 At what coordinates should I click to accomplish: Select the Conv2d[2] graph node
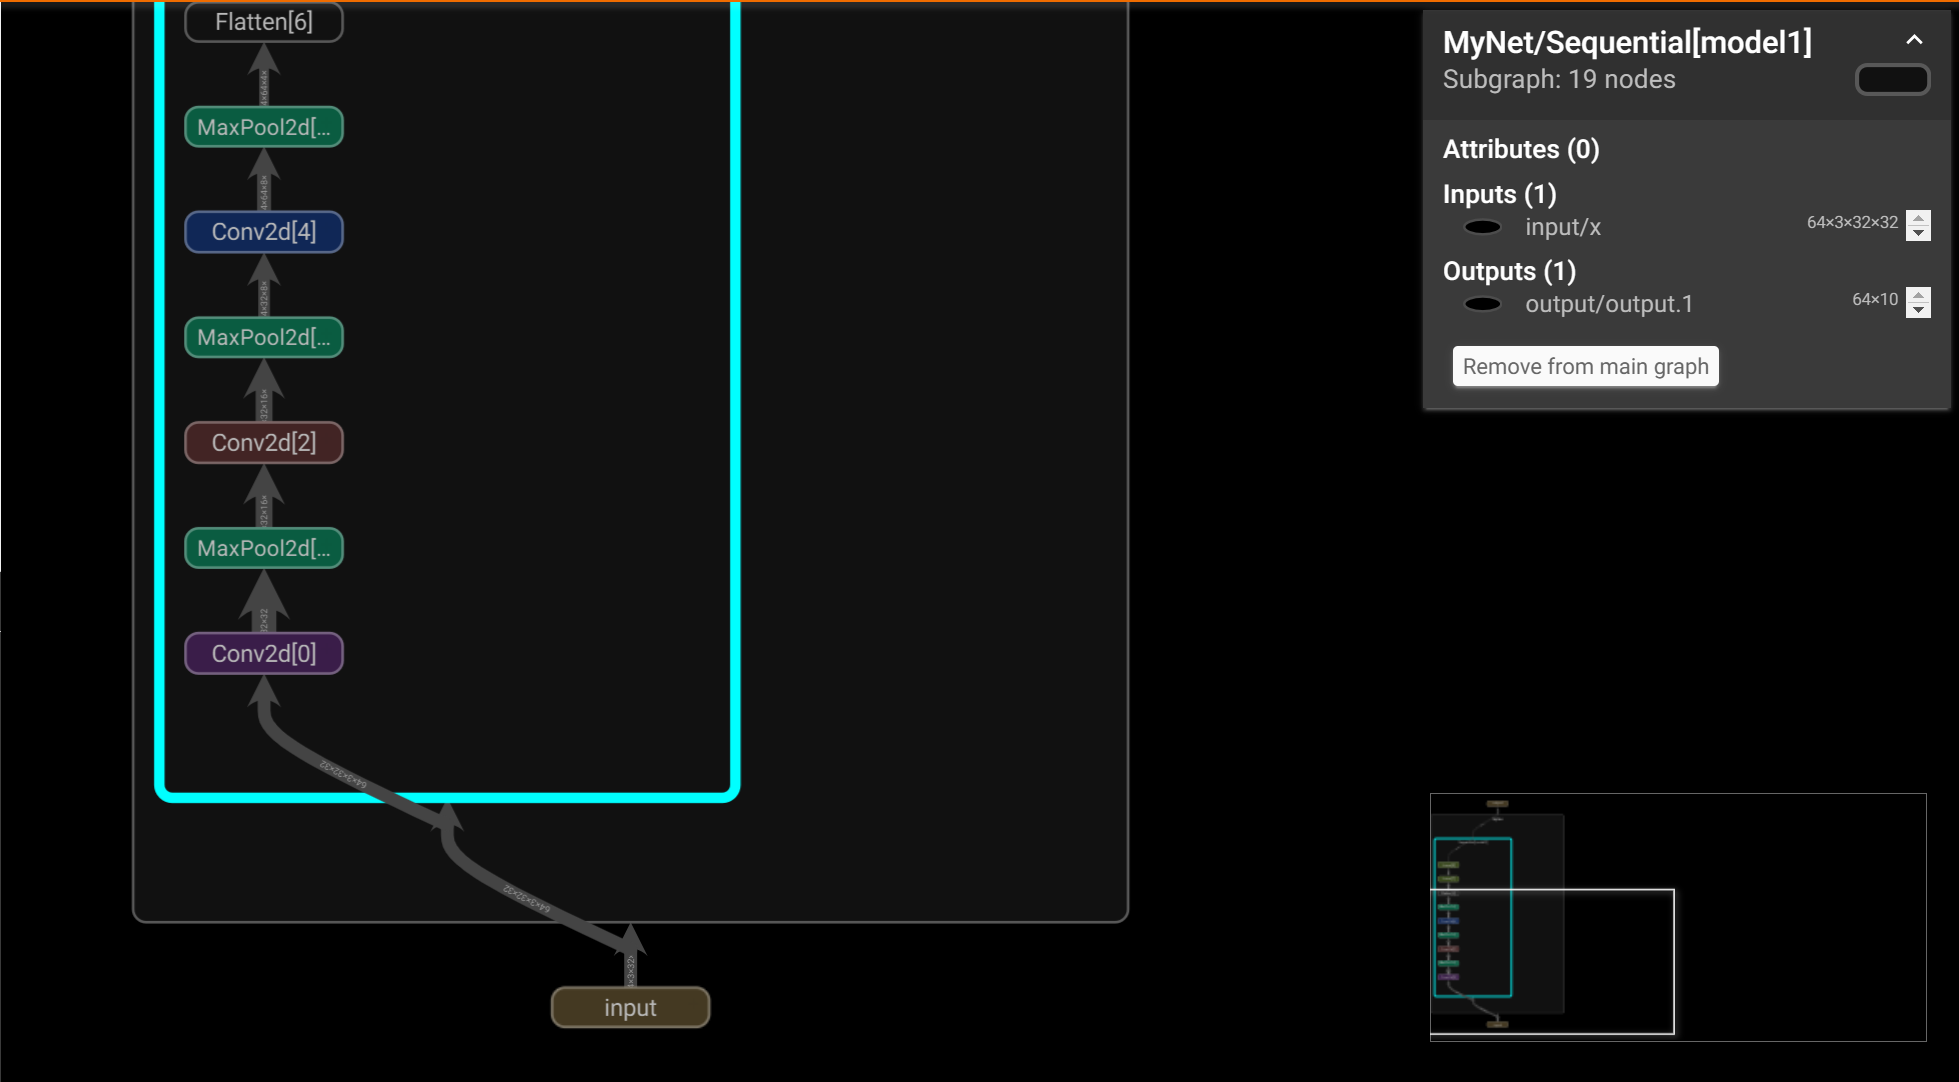point(264,443)
